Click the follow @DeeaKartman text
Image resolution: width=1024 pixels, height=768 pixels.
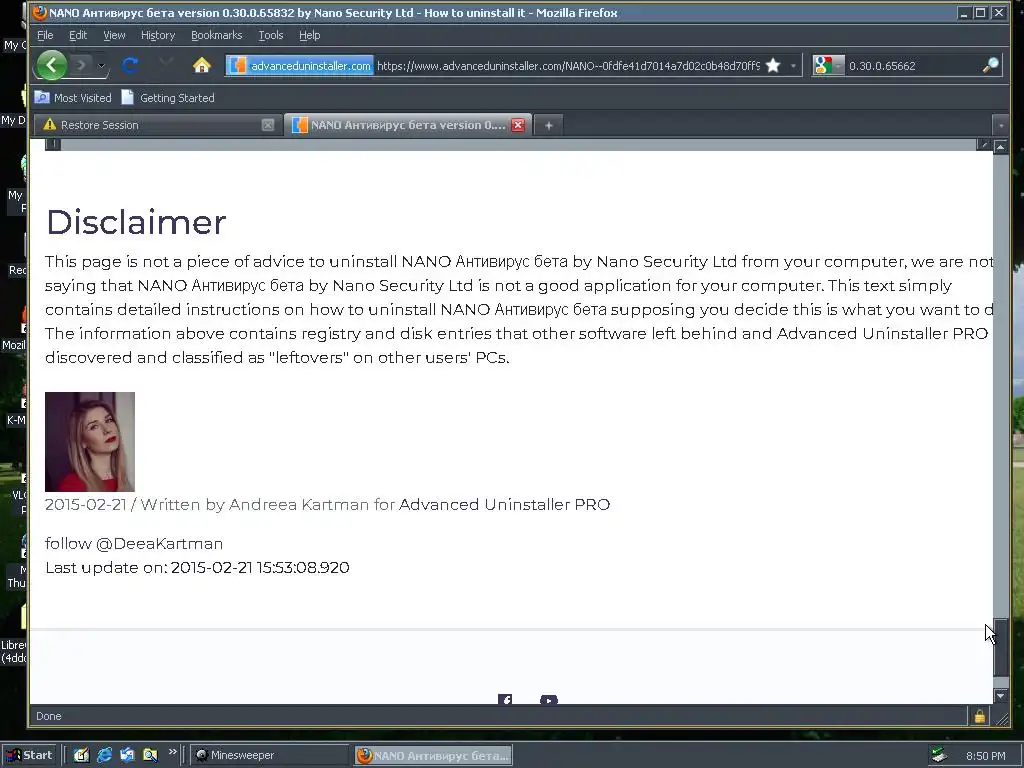click(x=134, y=543)
